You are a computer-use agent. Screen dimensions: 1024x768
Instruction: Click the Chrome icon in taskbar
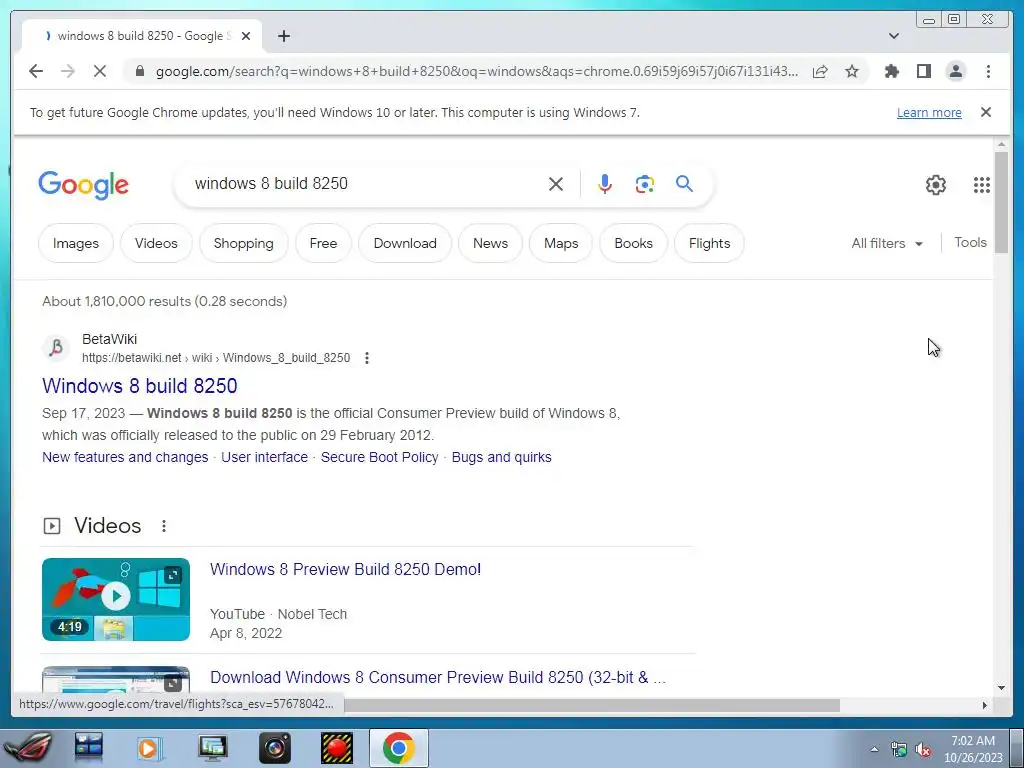click(398, 748)
